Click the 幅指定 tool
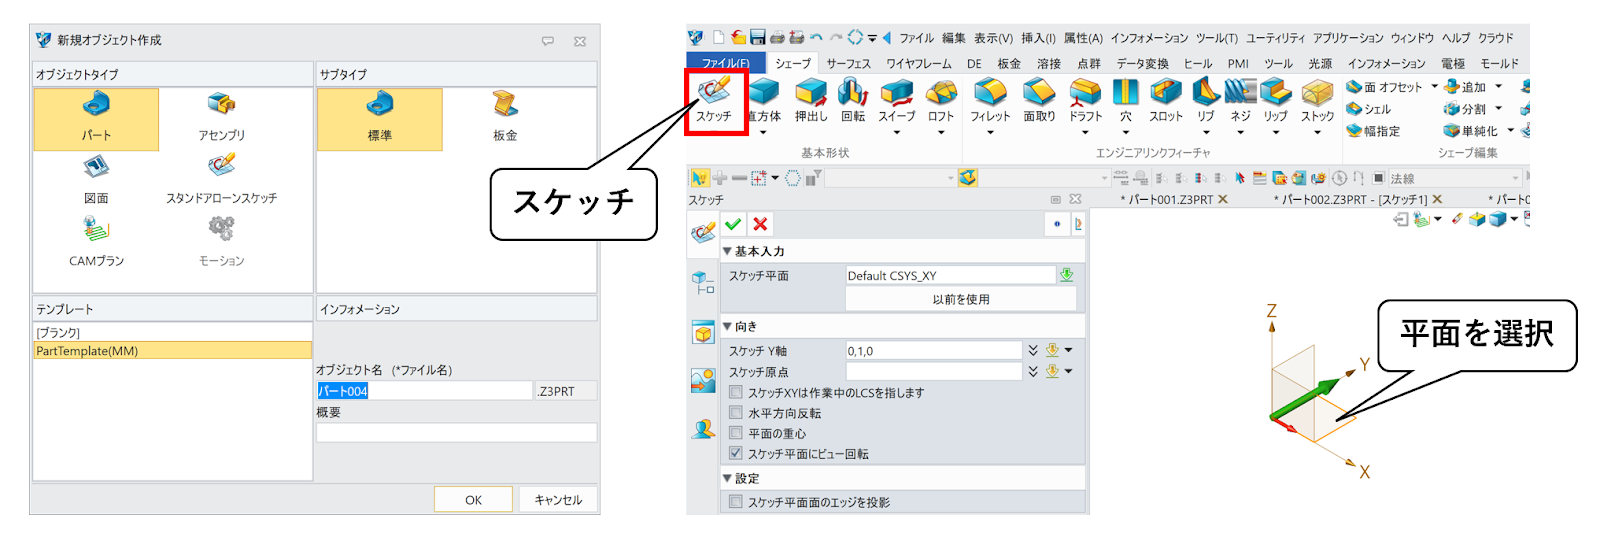Viewport: 1600px width, 537px height. 1373,131
